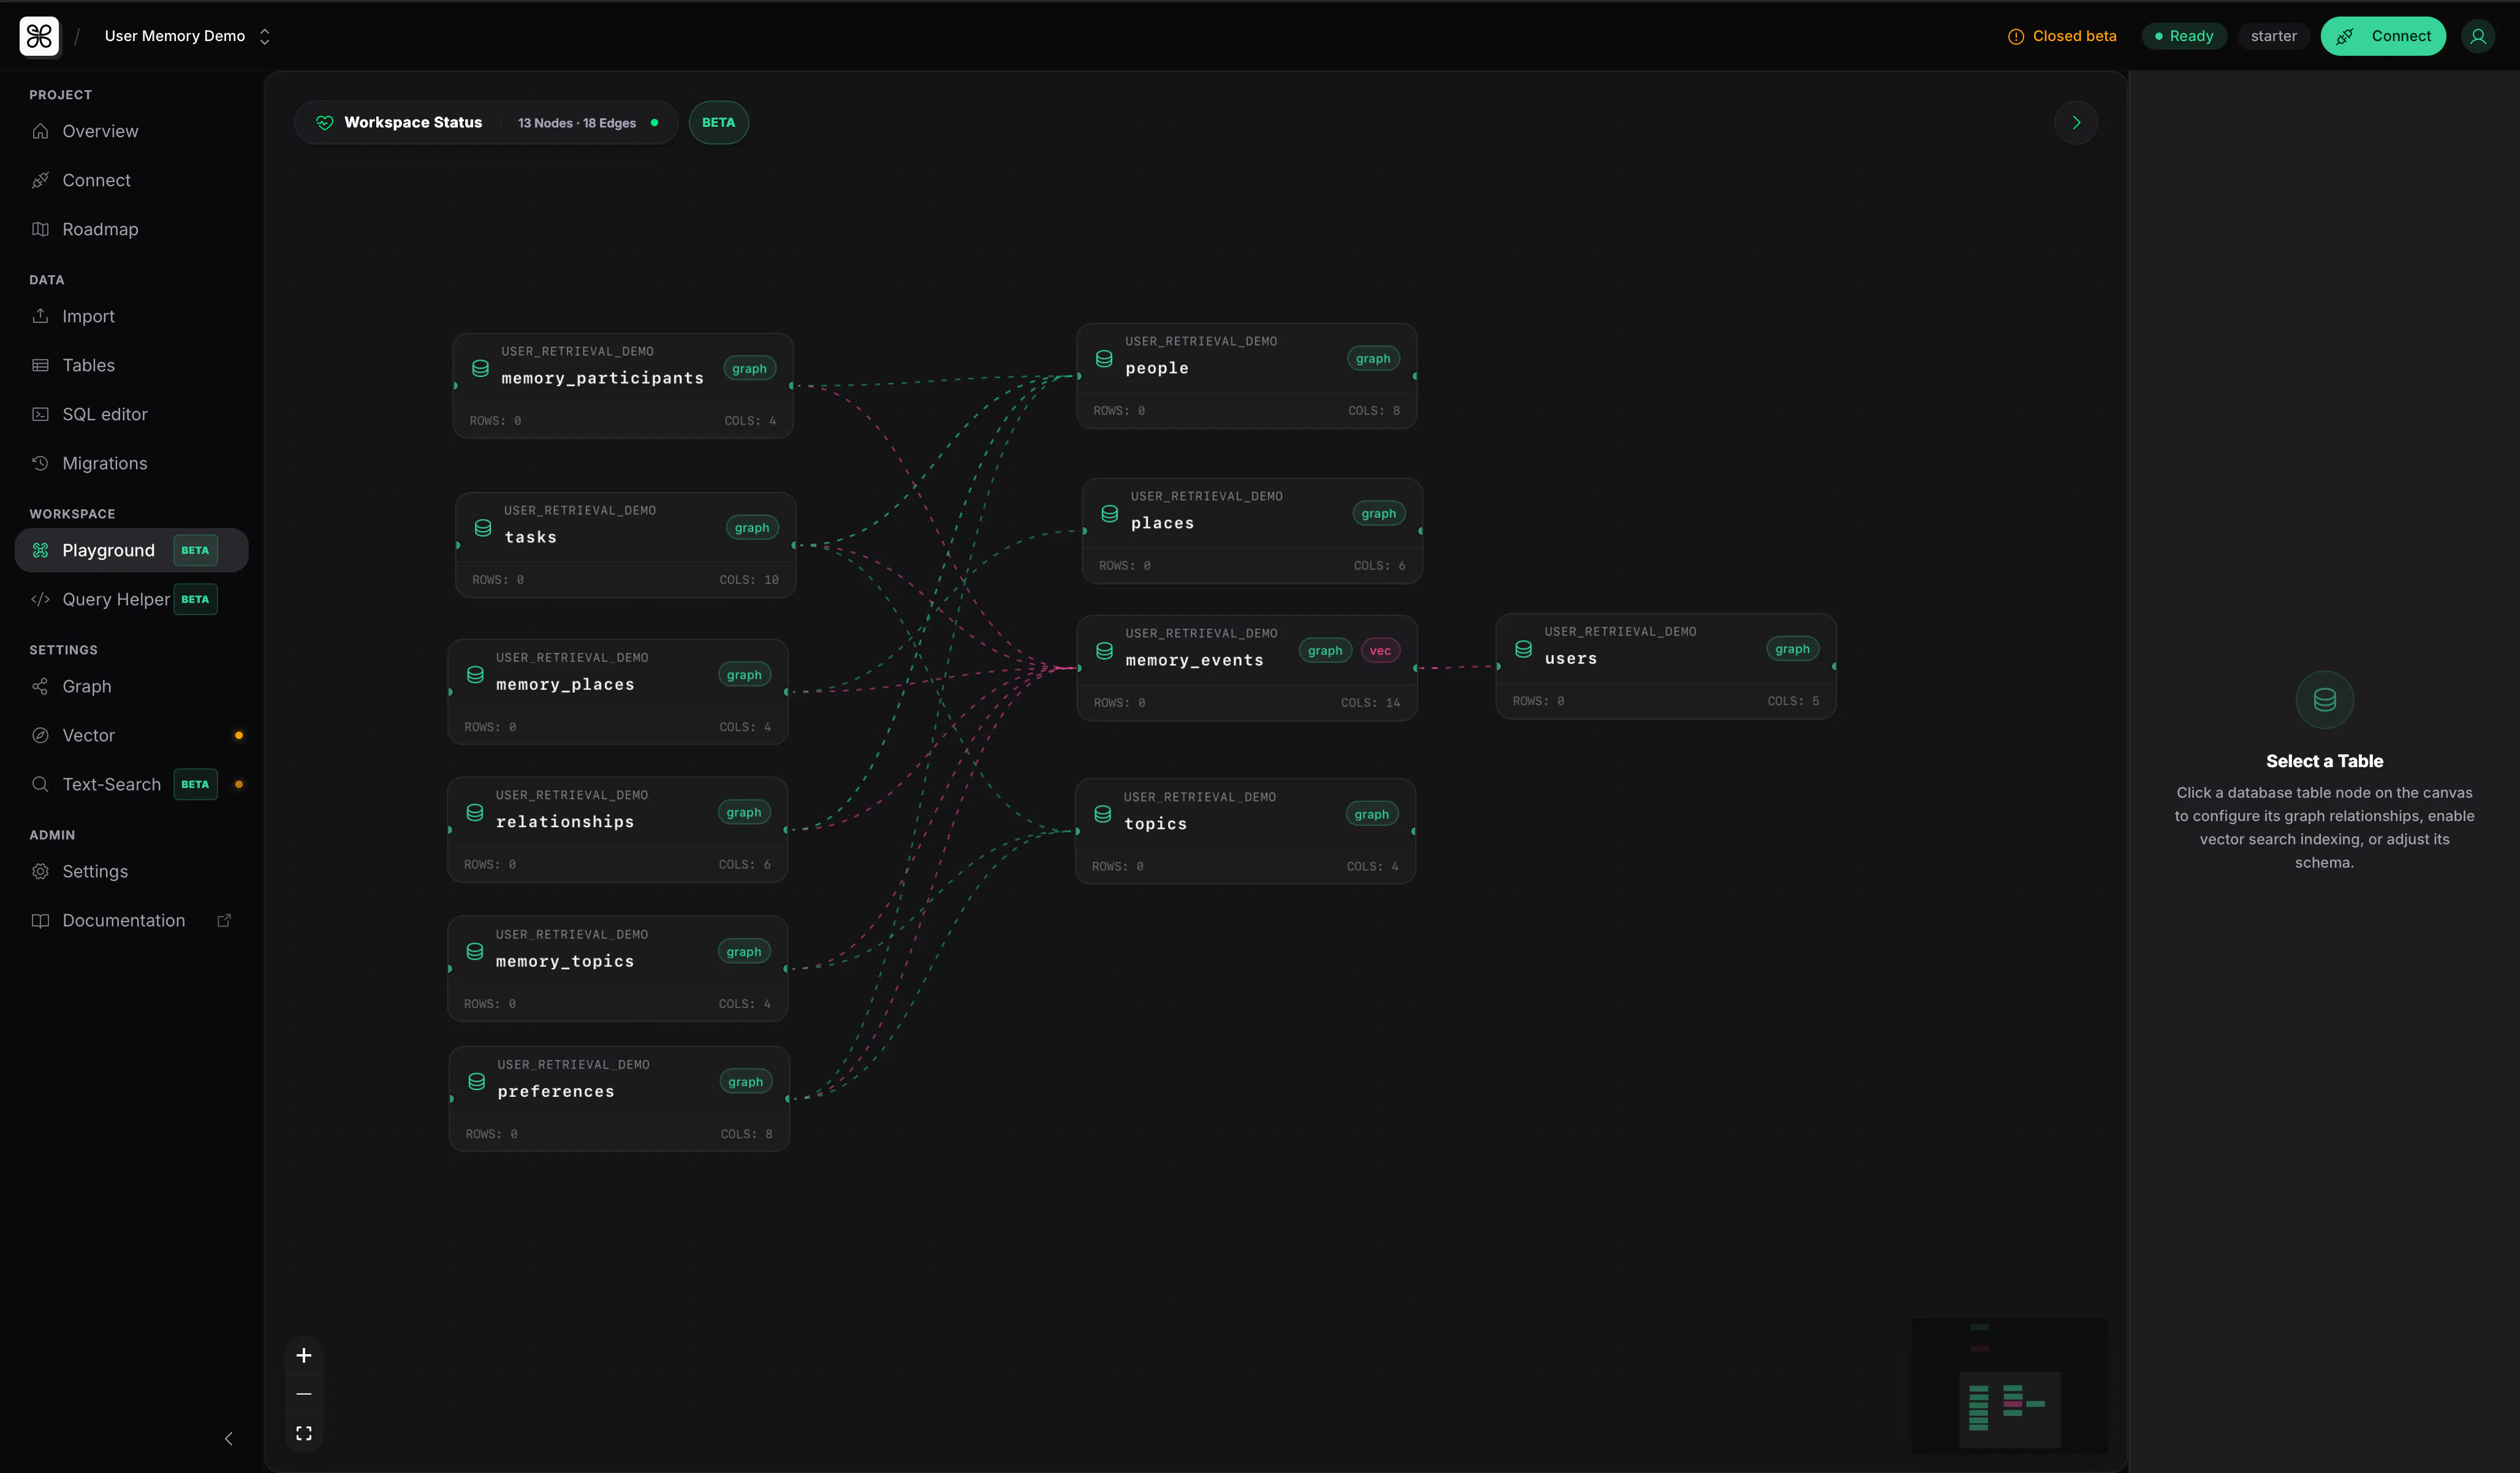Collapse the right panel with the chevron arrow
The height and width of the screenshot is (1473, 2520).
[x=2076, y=123]
